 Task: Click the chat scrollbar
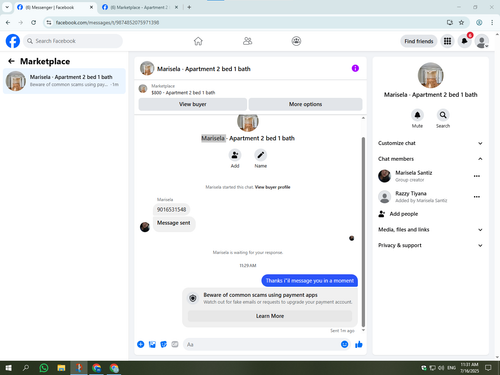coord(363,232)
